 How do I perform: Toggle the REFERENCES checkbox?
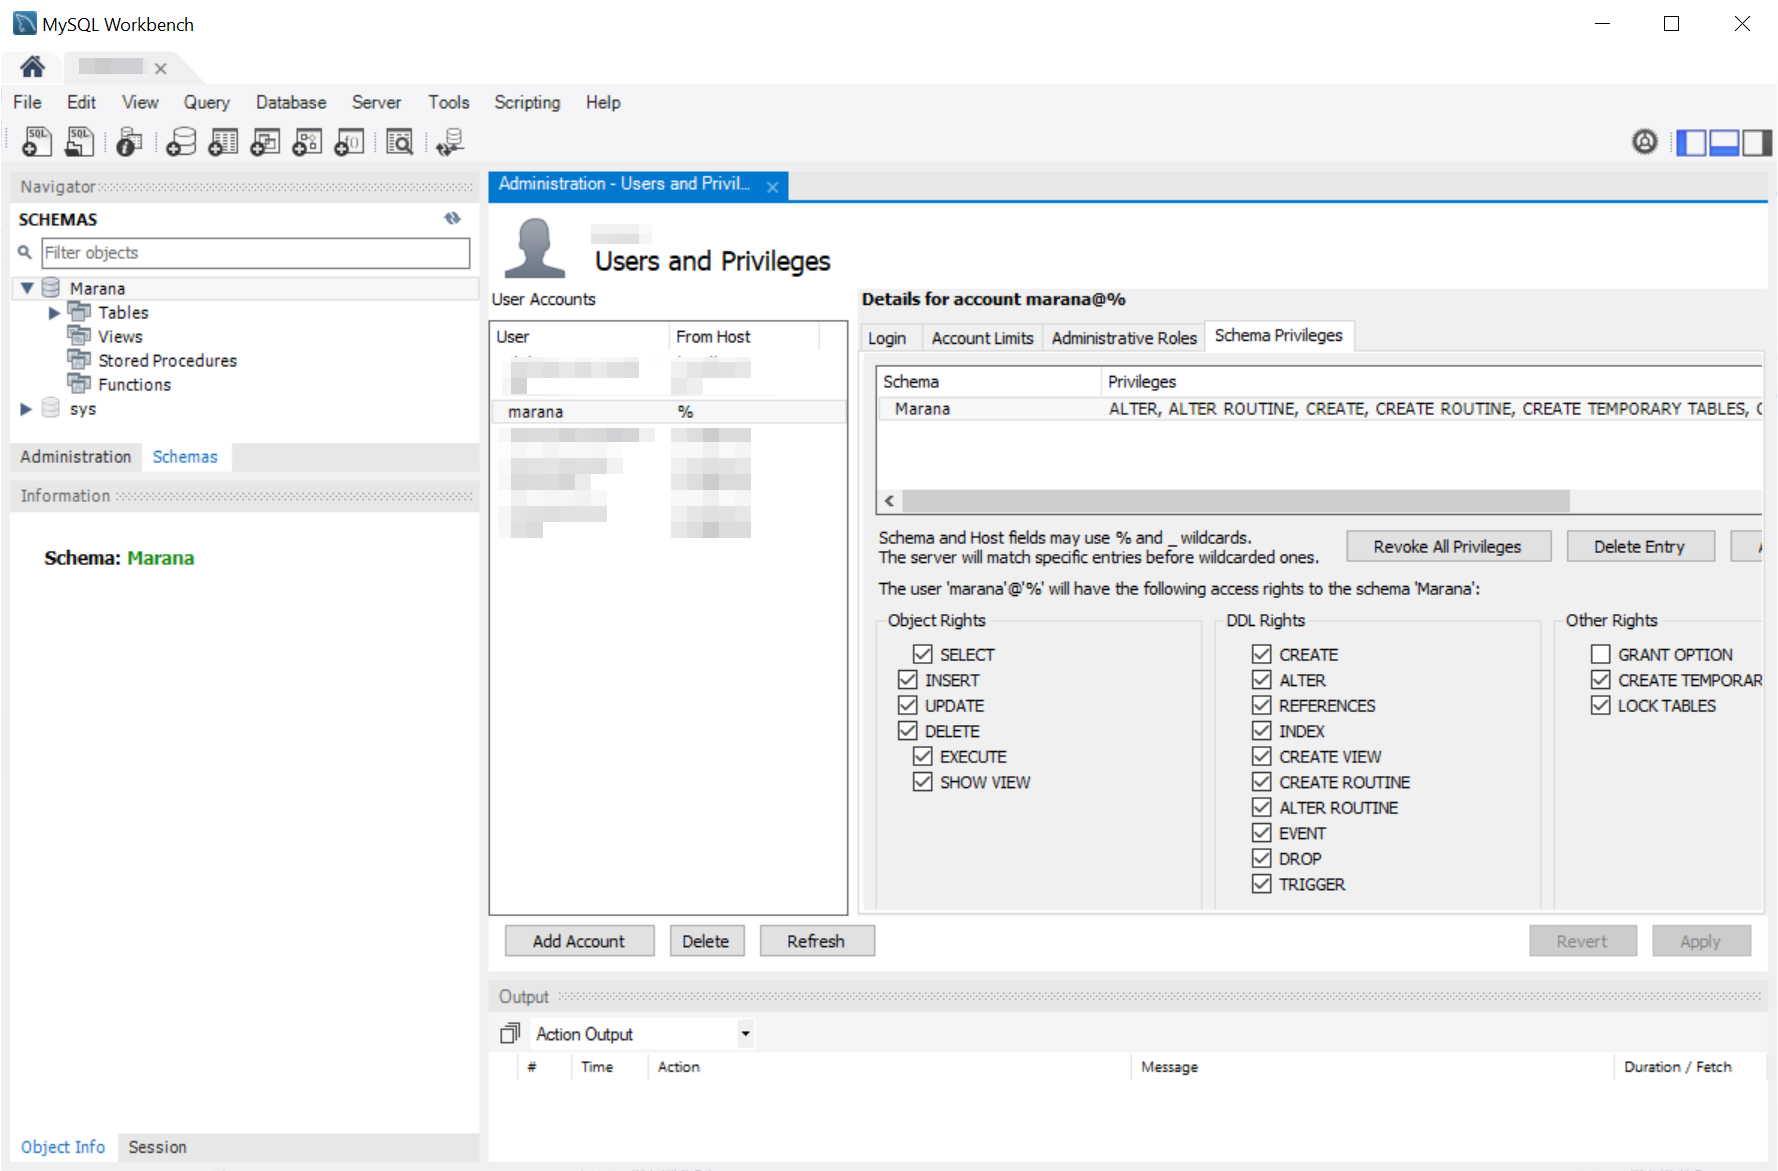(x=1261, y=705)
